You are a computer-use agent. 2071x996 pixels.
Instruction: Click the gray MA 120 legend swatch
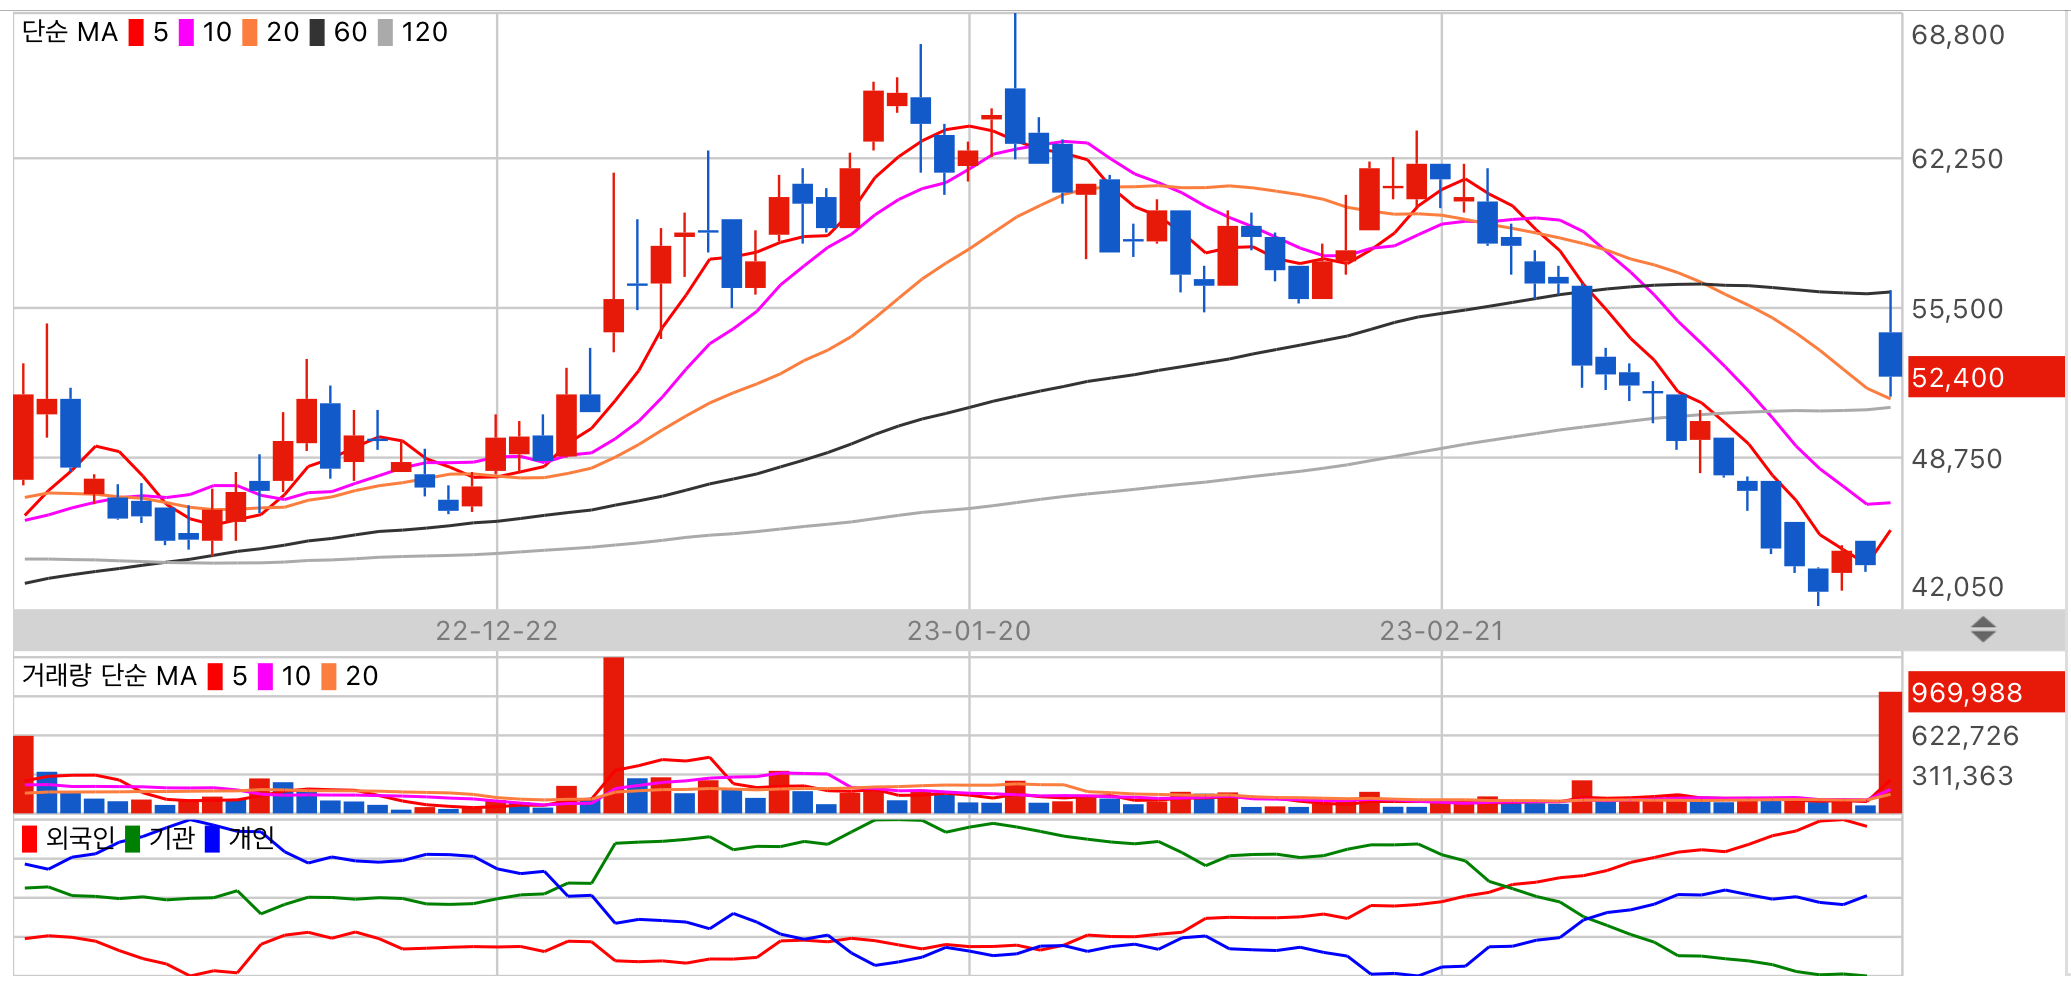coord(385,33)
